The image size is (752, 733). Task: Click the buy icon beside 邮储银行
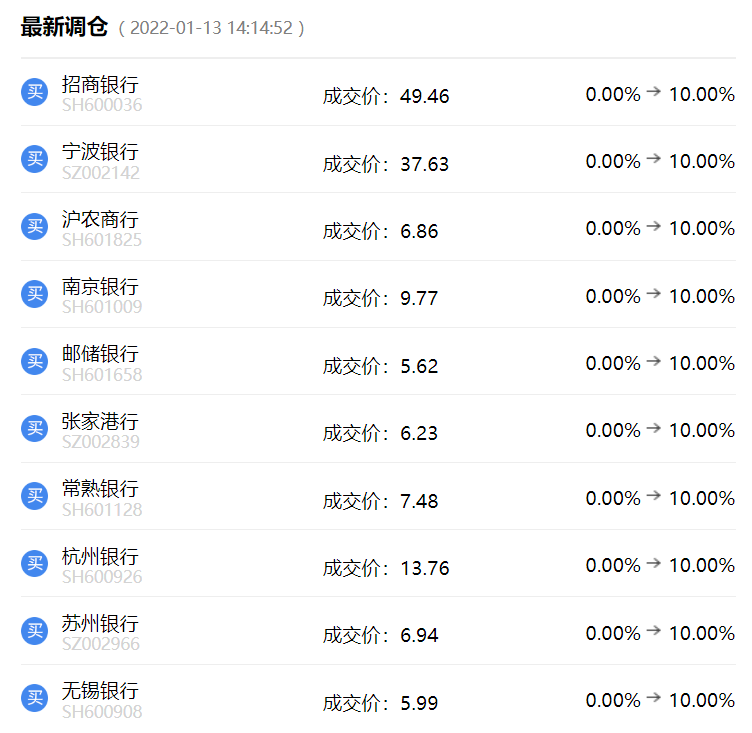pos(35,361)
